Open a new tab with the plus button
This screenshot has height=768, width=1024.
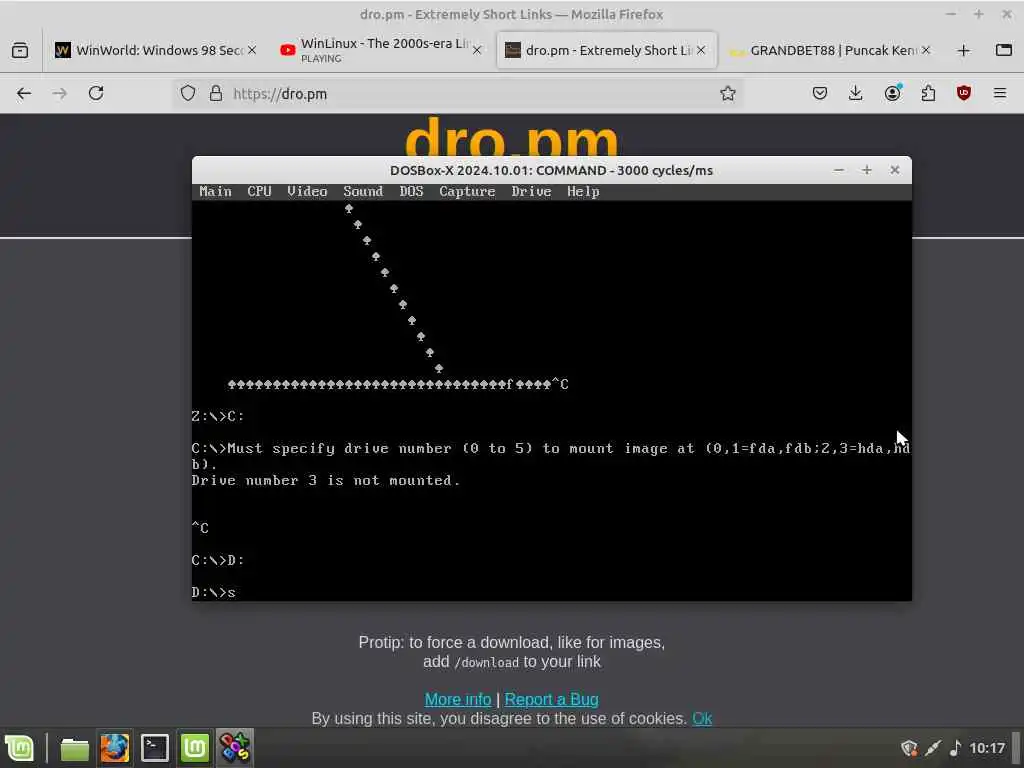point(963,50)
